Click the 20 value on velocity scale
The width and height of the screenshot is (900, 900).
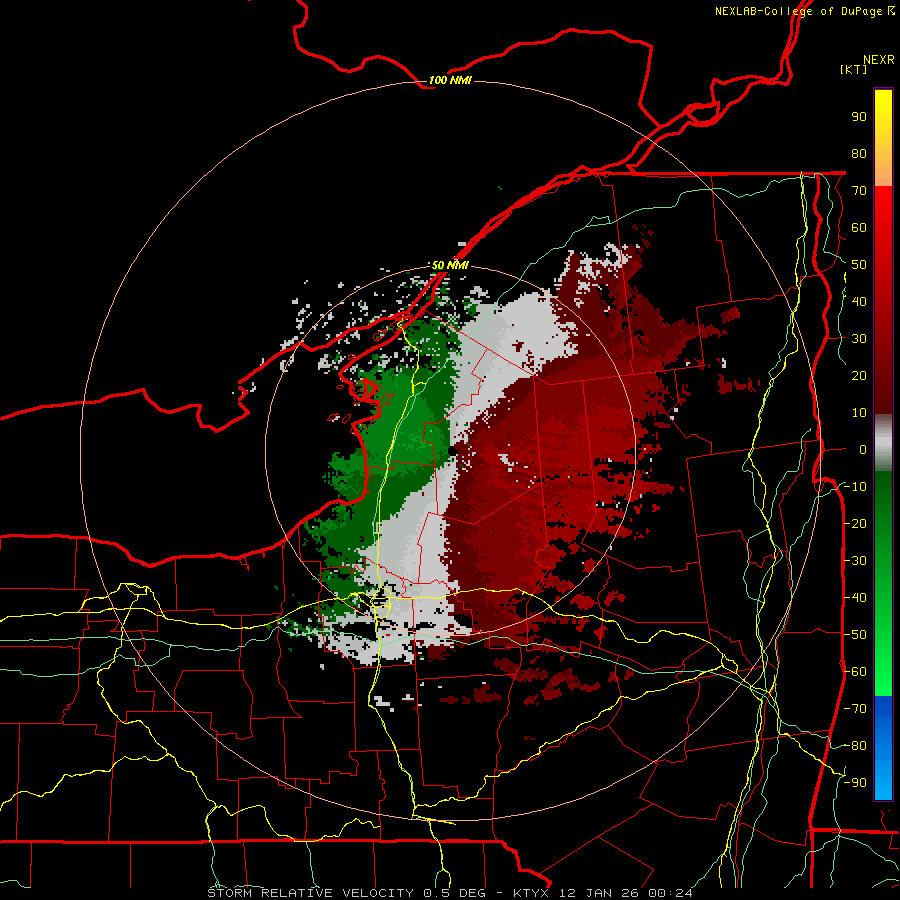click(859, 375)
